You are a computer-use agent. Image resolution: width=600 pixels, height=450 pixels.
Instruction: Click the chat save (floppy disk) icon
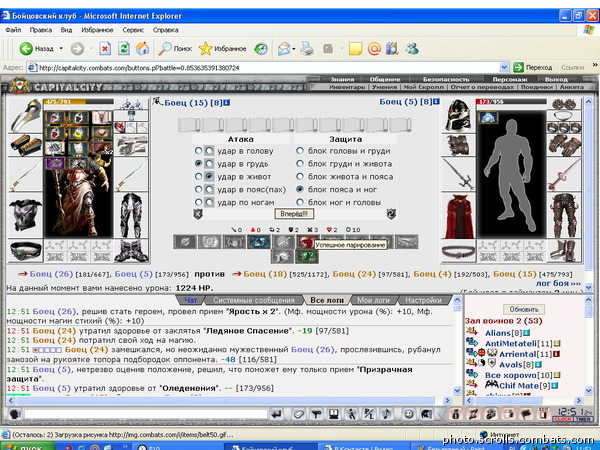[334, 414]
